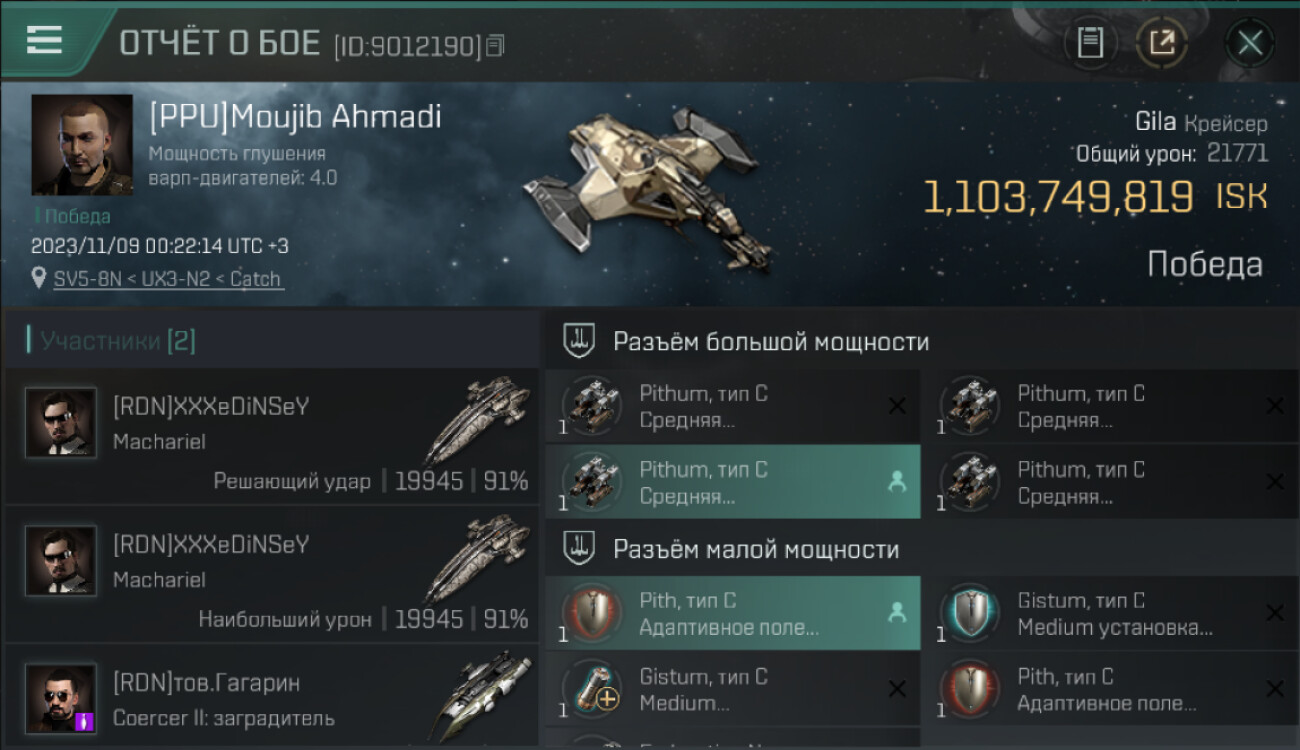Open XXXeDiNSeY entry with Наибольший урон
Screen dimensions: 1300x750
[x=272, y=574]
